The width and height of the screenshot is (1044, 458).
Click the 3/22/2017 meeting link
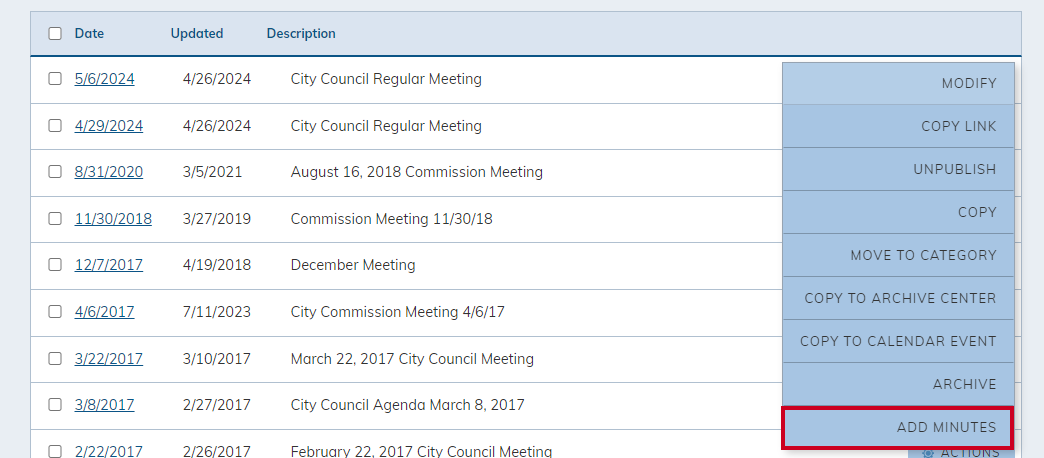click(x=109, y=359)
